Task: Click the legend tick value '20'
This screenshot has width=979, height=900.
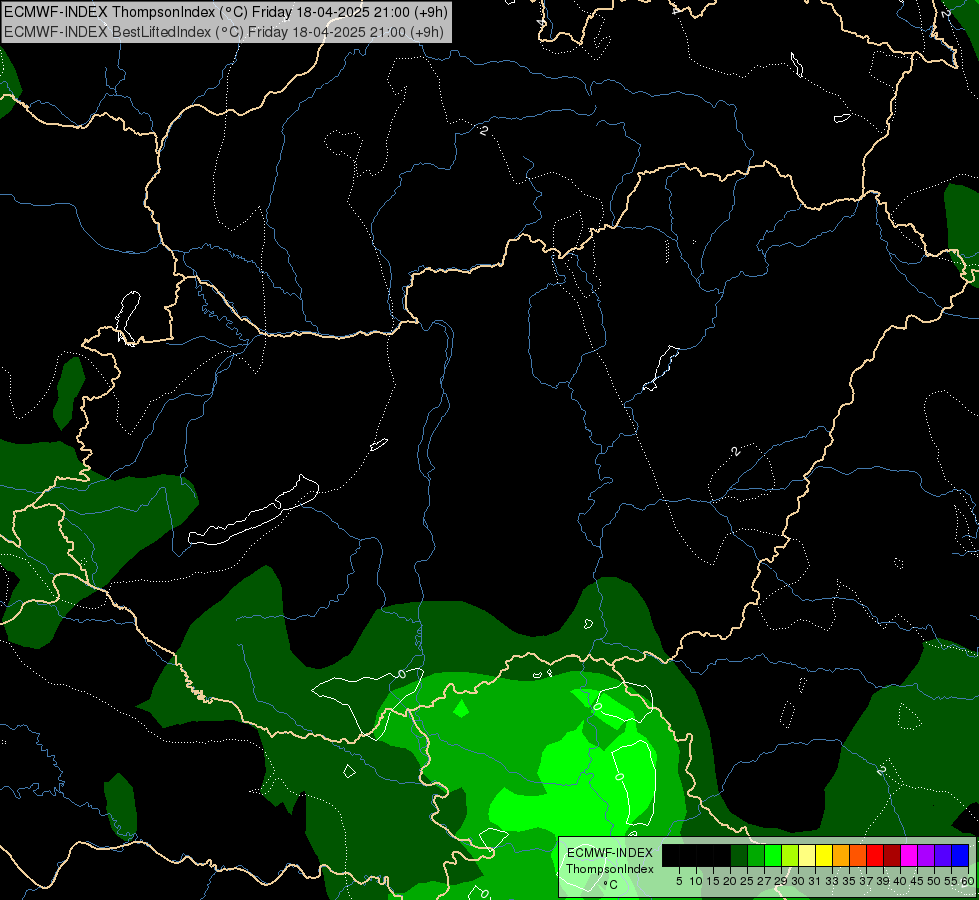Action: tap(730, 881)
